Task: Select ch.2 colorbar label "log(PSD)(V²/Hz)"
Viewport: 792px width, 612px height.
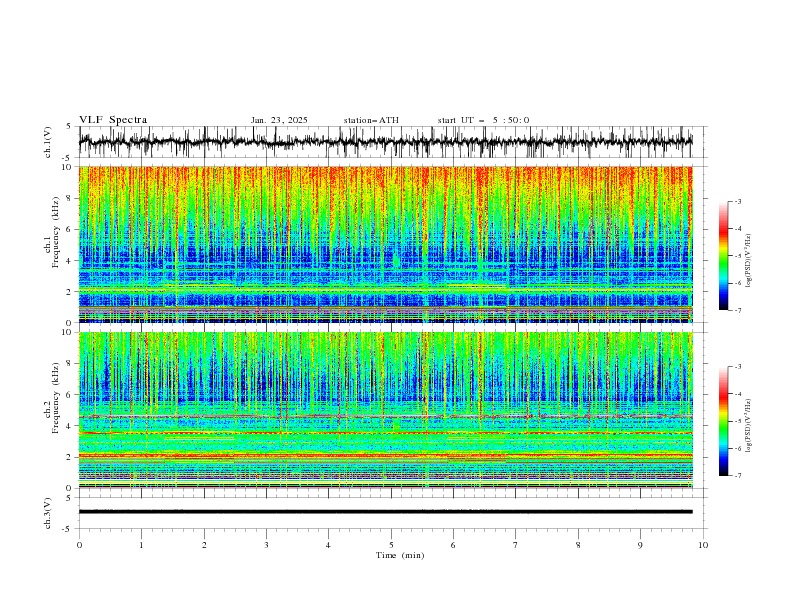Action: 748,426
